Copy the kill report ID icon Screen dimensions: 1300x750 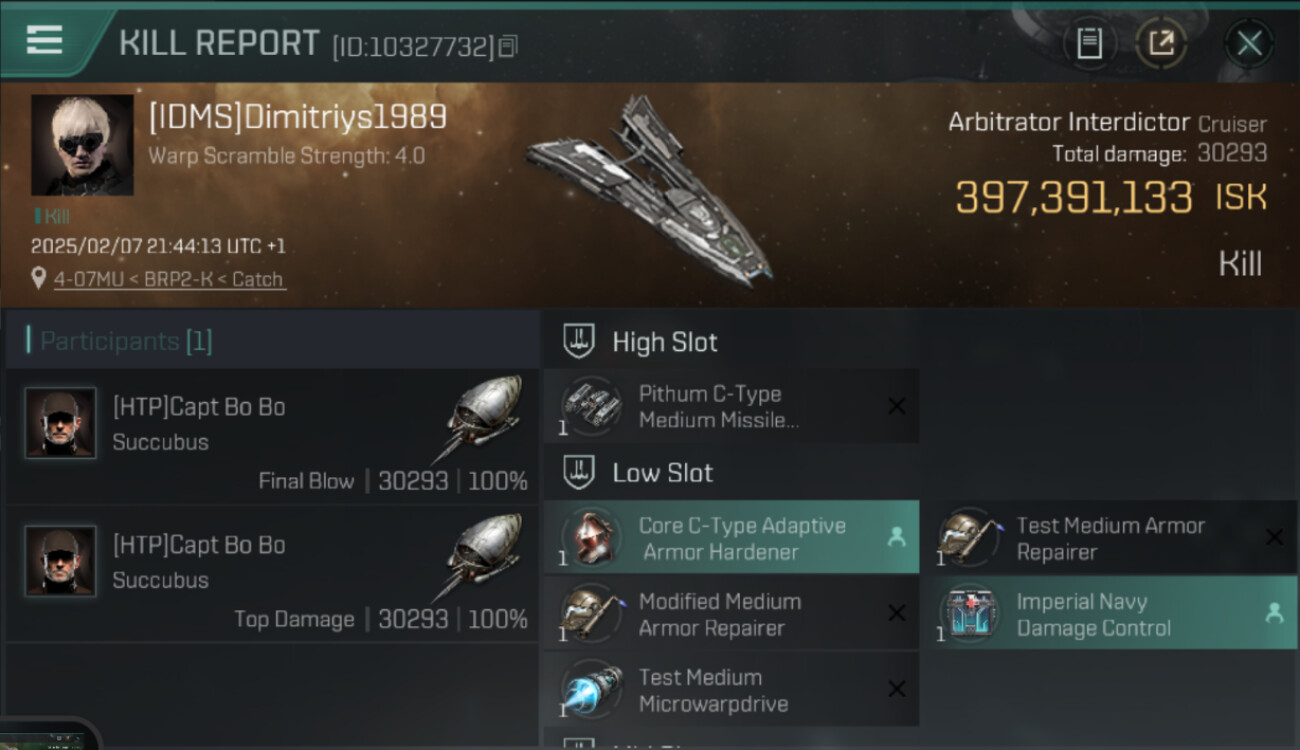coord(508,46)
